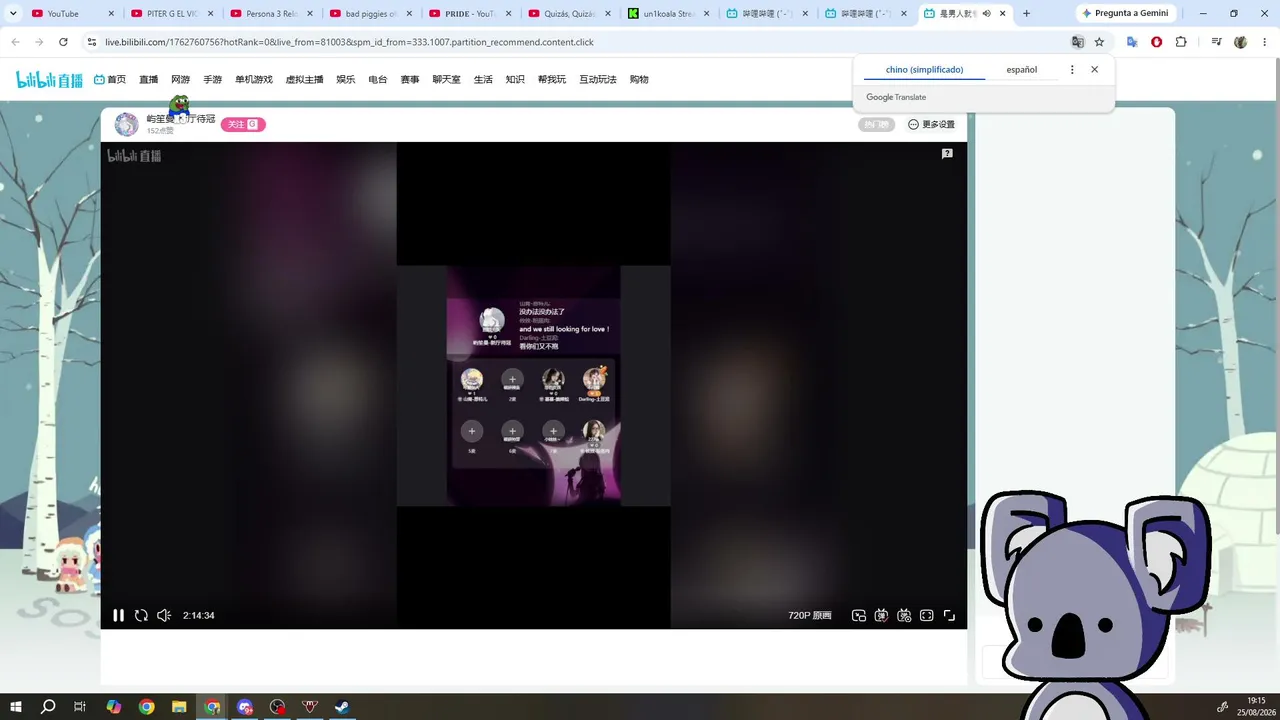Viewport: 1280px width, 720px height.
Task: Open the 聊天室 category
Action: tap(447, 80)
